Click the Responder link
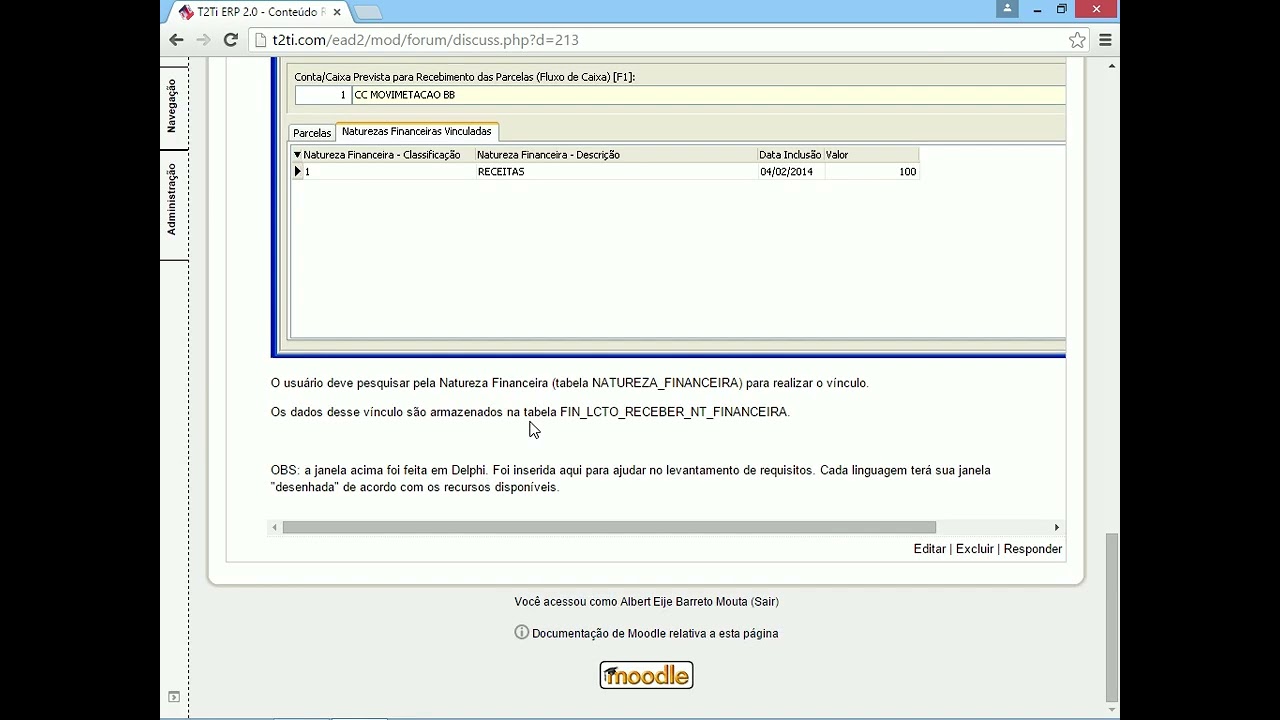The width and height of the screenshot is (1280, 720). pyautogui.click(x=1032, y=549)
